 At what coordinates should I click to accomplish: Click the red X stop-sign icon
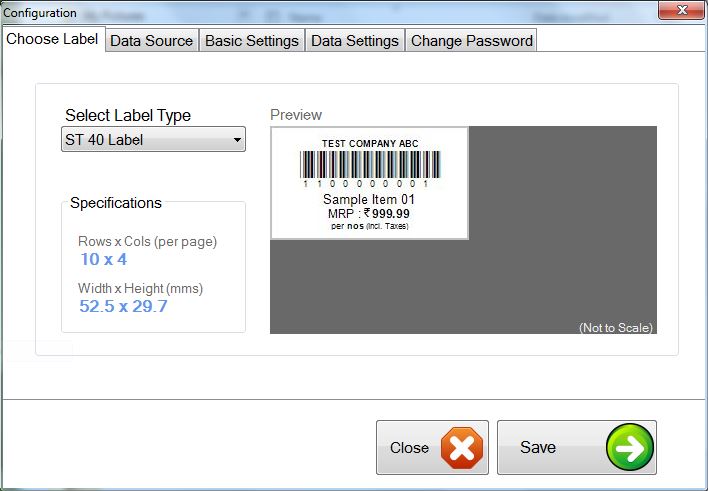click(x=462, y=448)
